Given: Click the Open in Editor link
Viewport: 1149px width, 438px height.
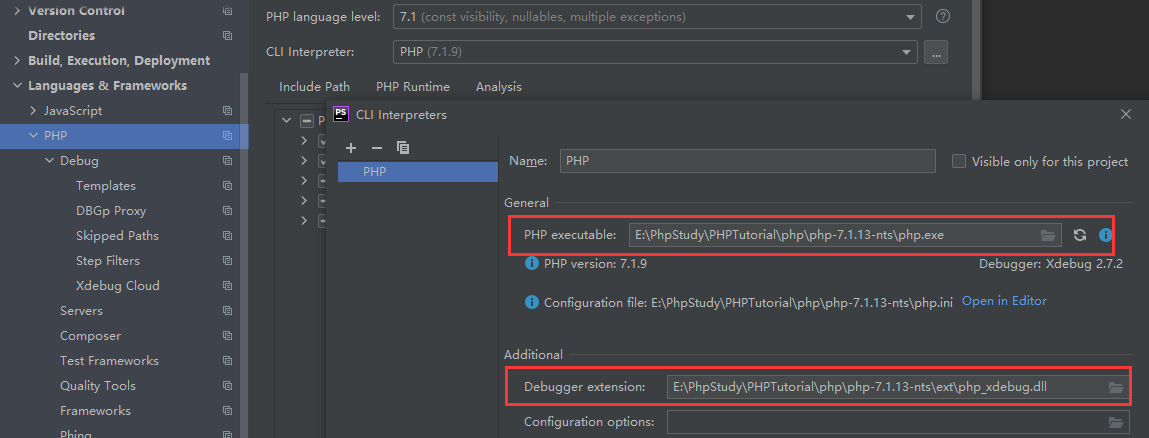Looking at the screenshot, I should point(1004,301).
